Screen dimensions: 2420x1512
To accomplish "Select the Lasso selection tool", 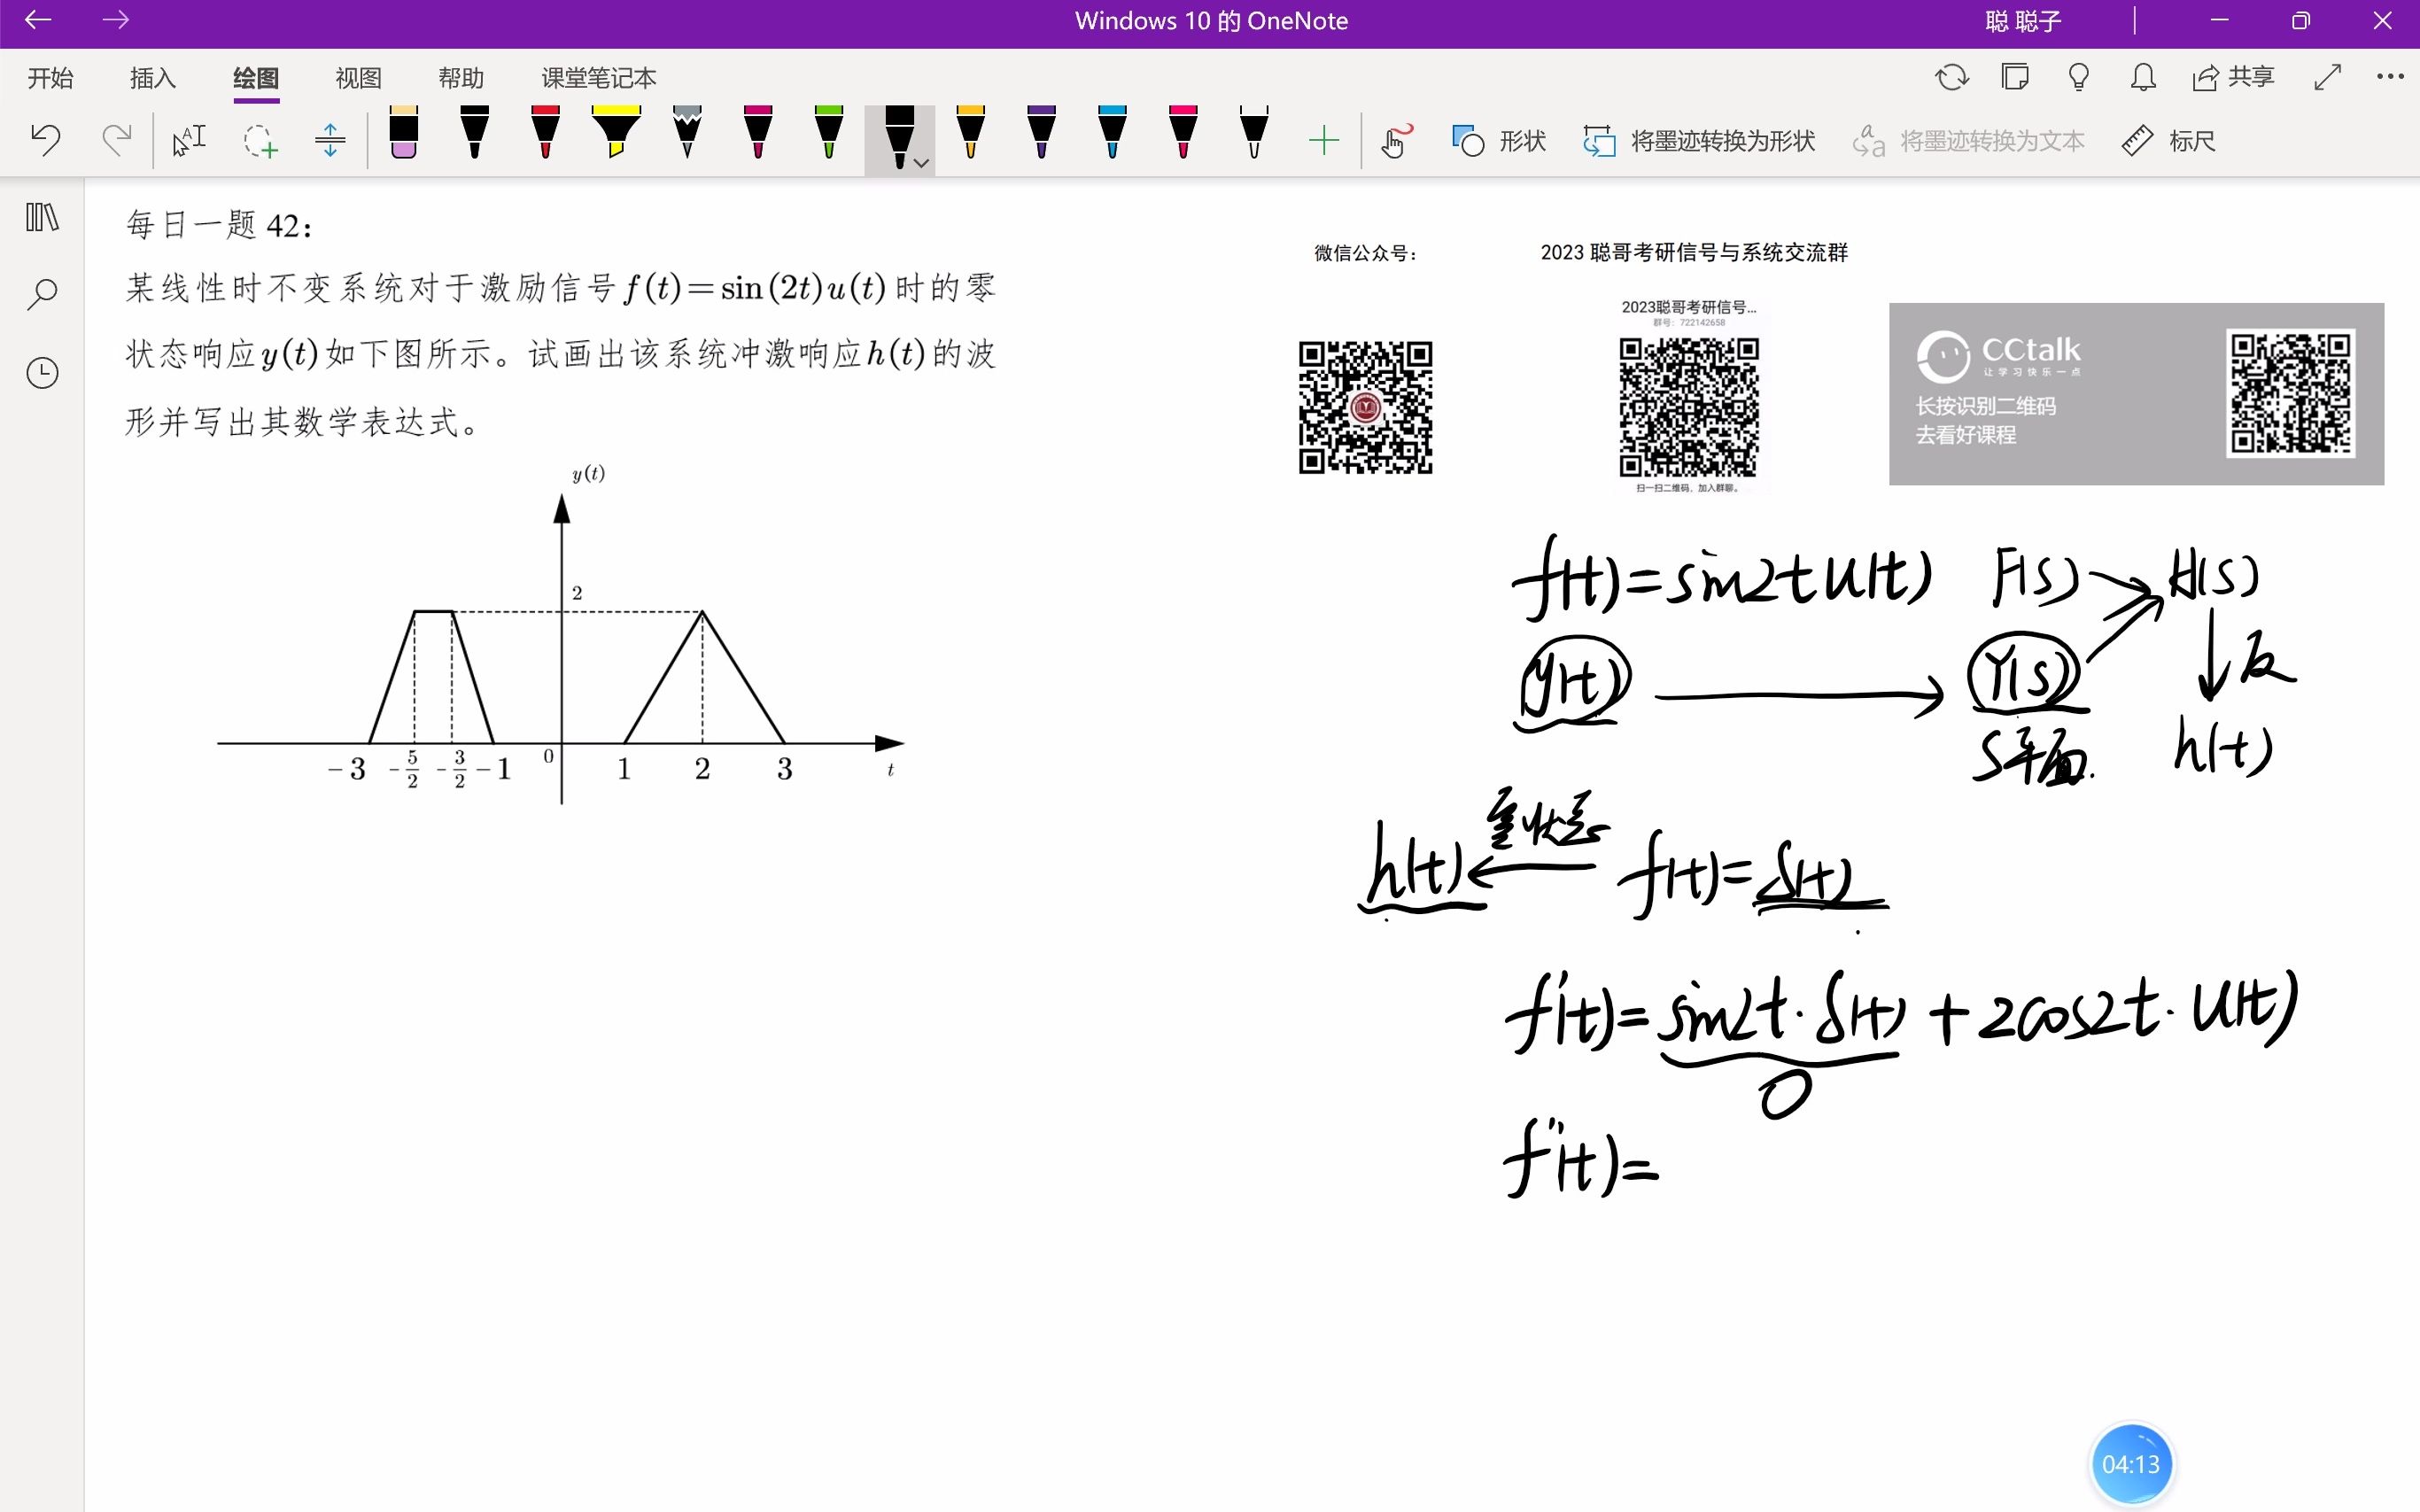I will coord(260,140).
